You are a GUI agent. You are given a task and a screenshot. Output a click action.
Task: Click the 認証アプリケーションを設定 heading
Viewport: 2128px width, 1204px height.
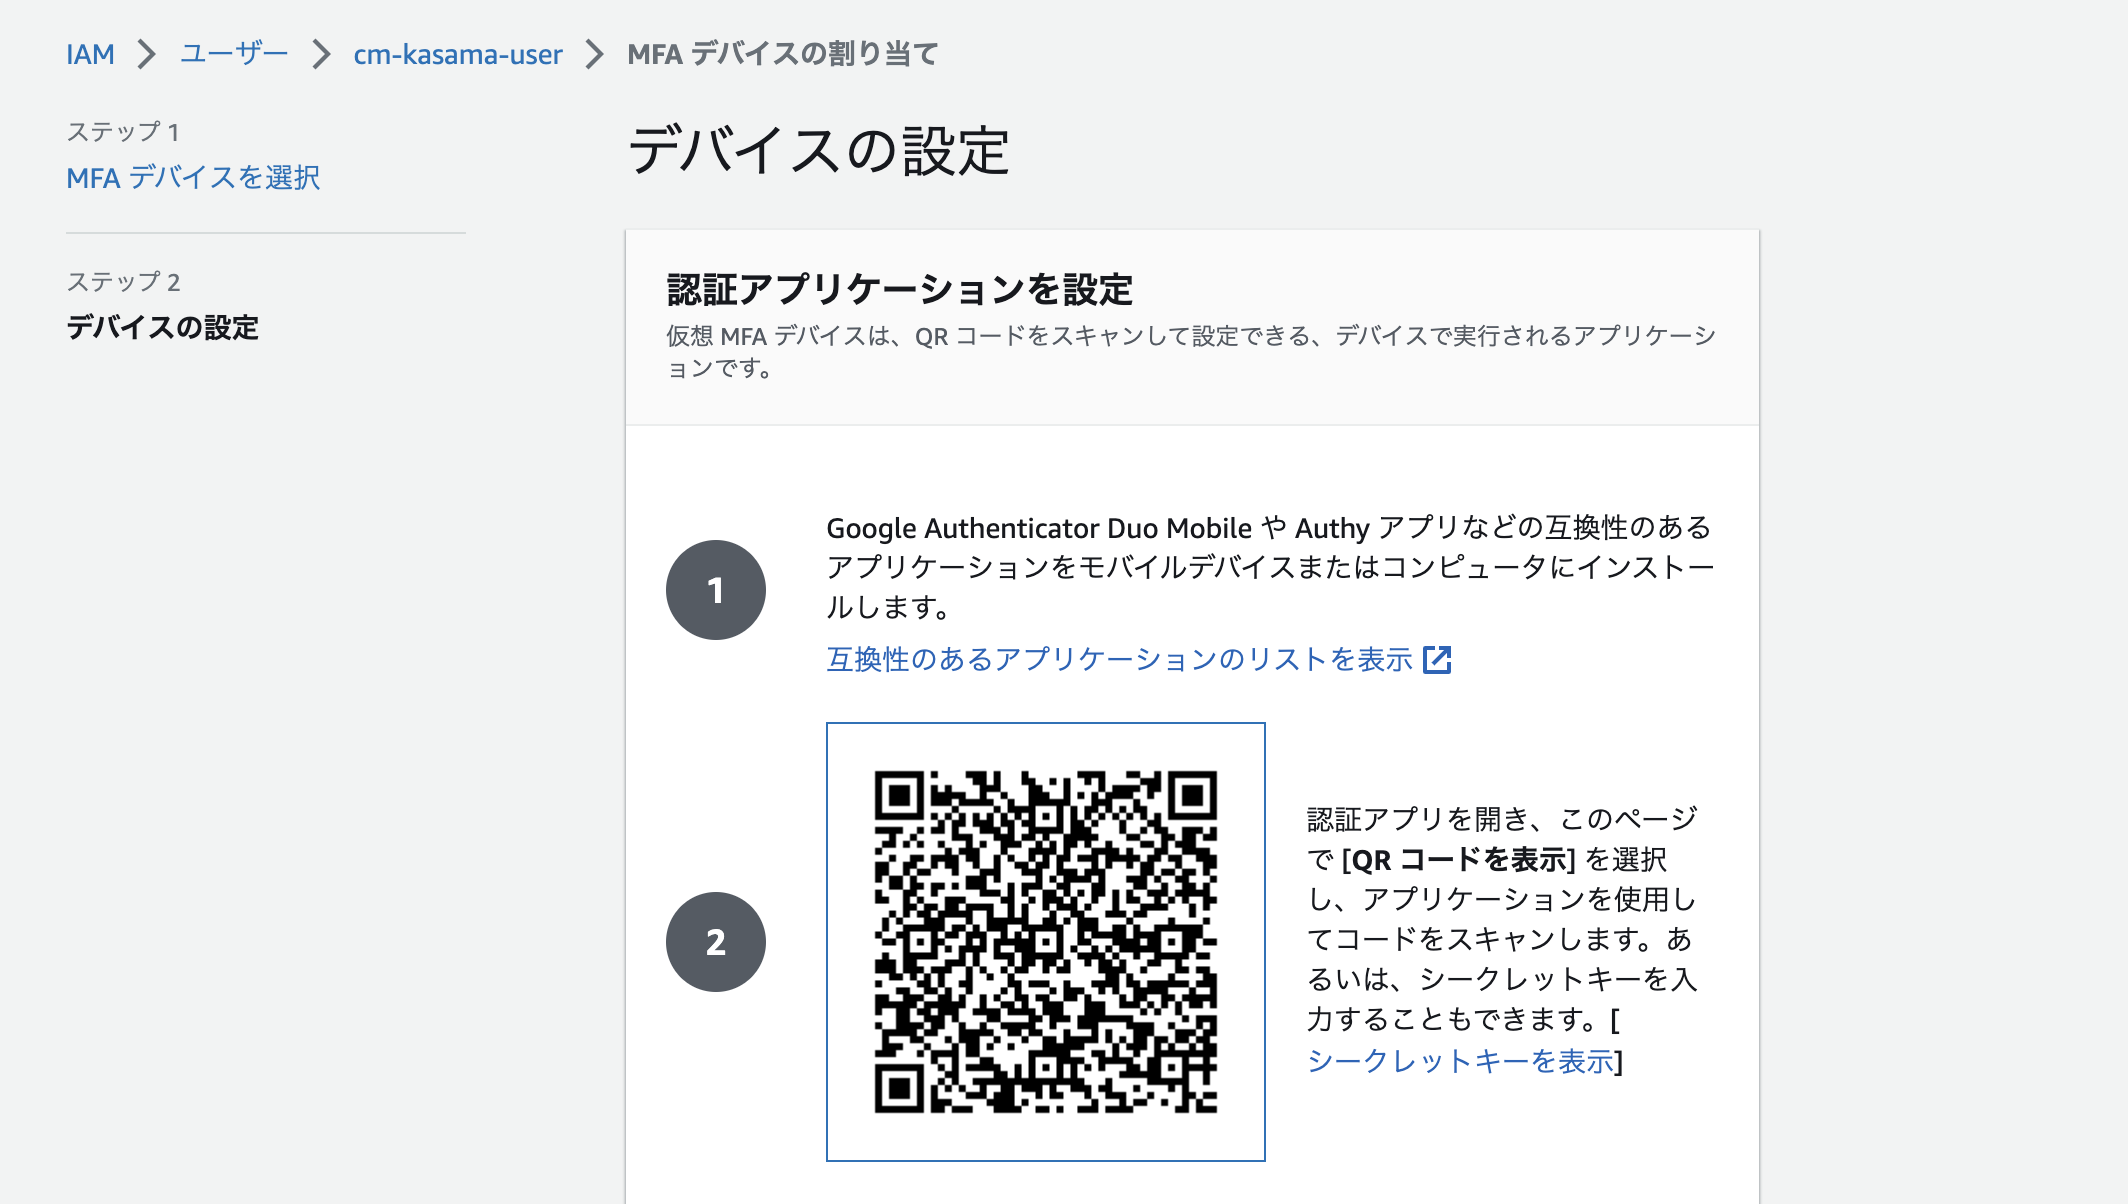pos(900,290)
